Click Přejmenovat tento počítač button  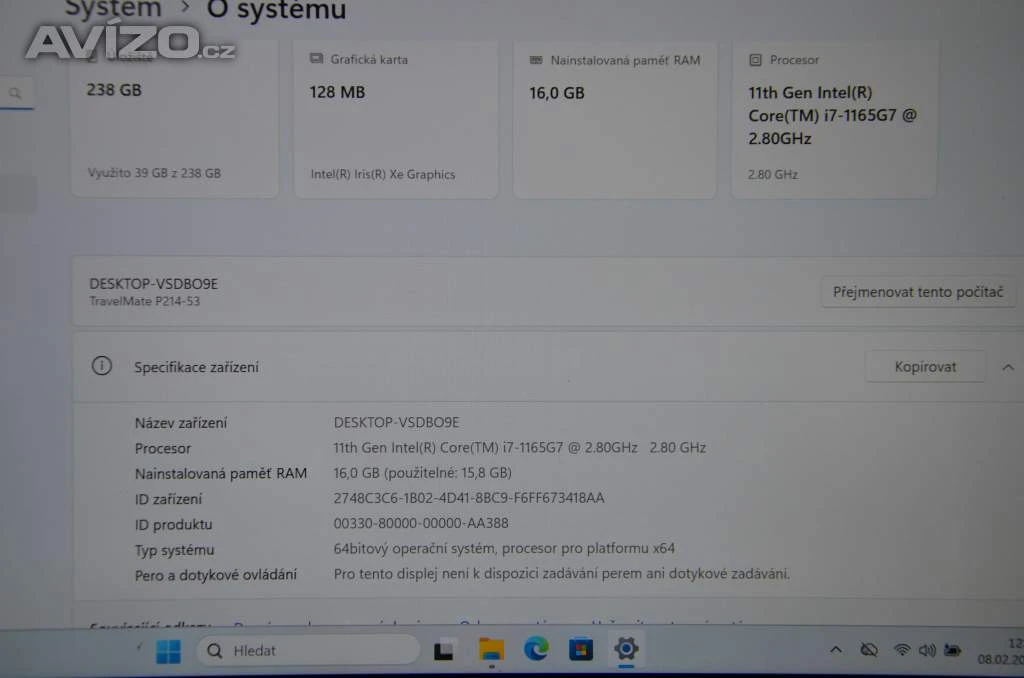tap(917, 293)
